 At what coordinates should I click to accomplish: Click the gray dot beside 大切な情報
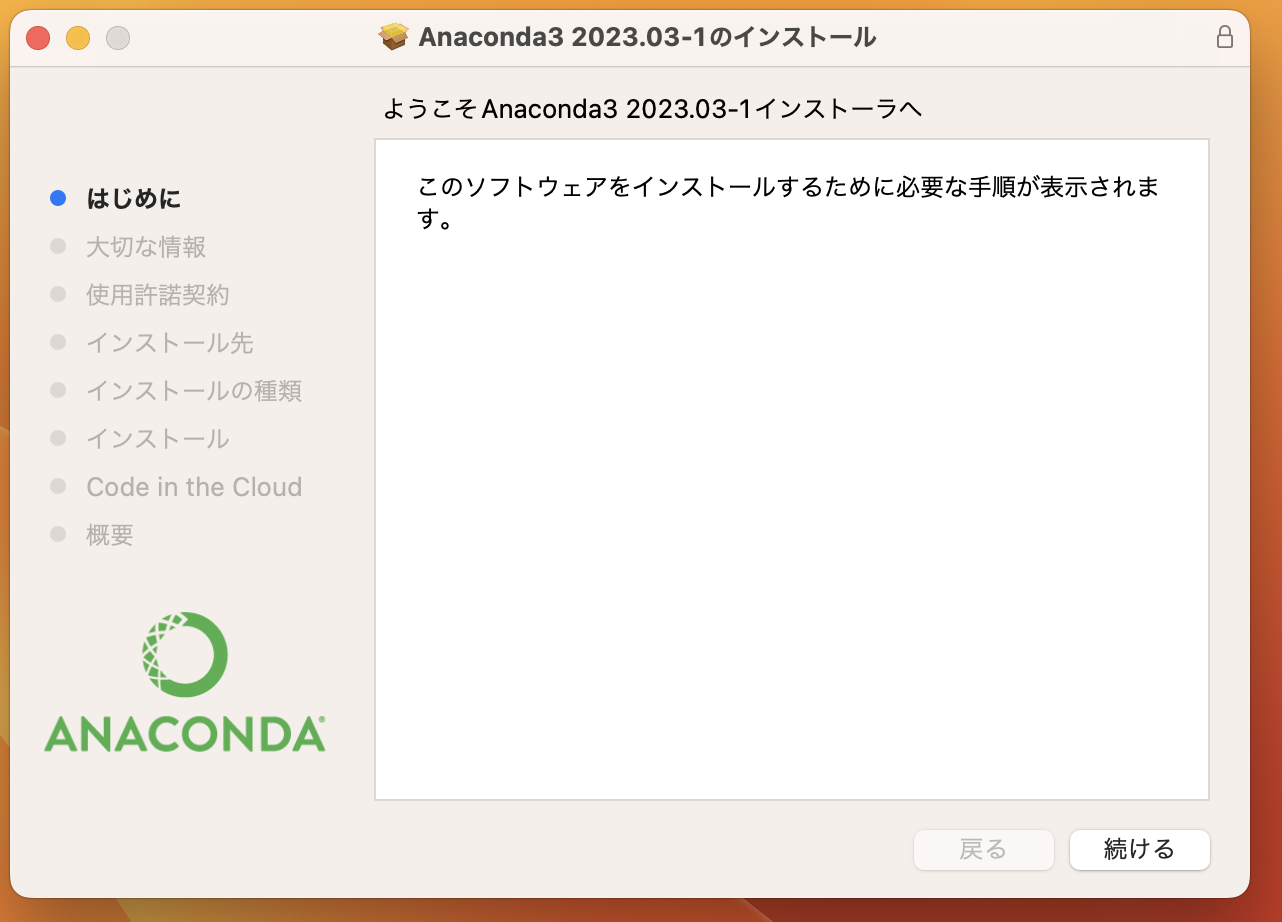(57, 246)
